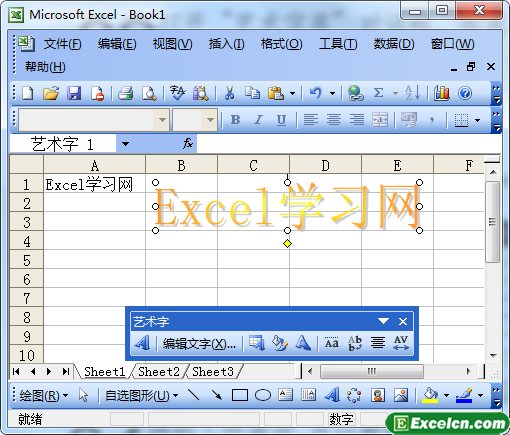This screenshot has width=510, height=435.
Task: Run the Spelling check icon
Action: [x=177, y=93]
